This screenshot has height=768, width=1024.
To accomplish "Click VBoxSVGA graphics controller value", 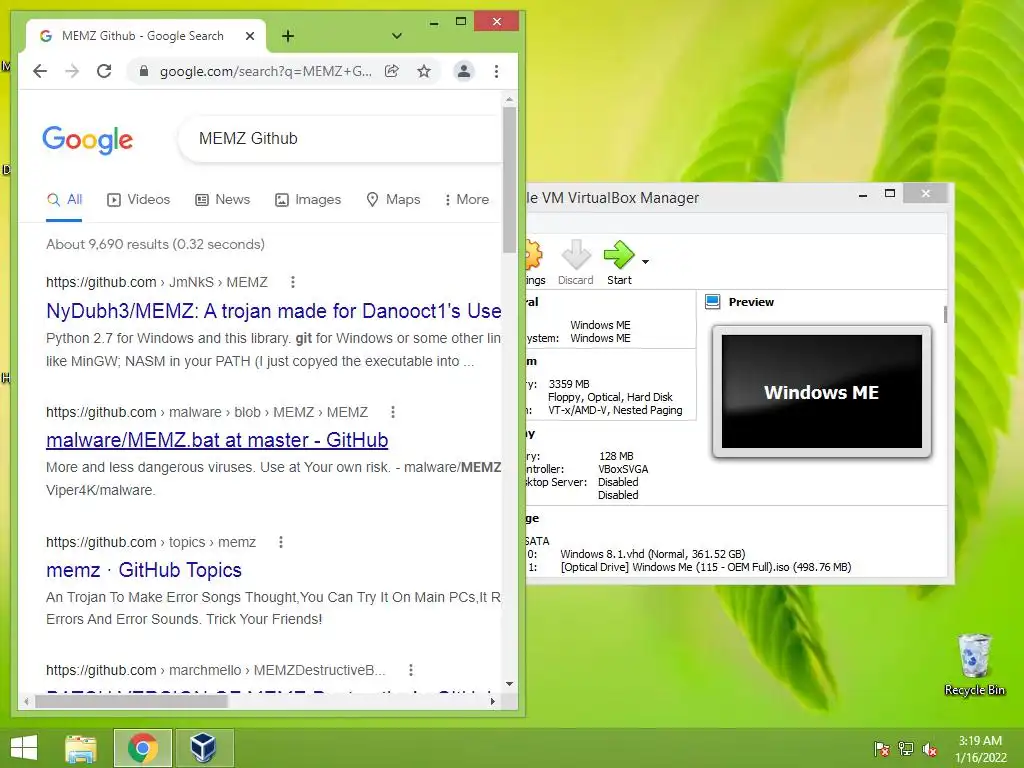I will pyautogui.click(x=623, y=469).
